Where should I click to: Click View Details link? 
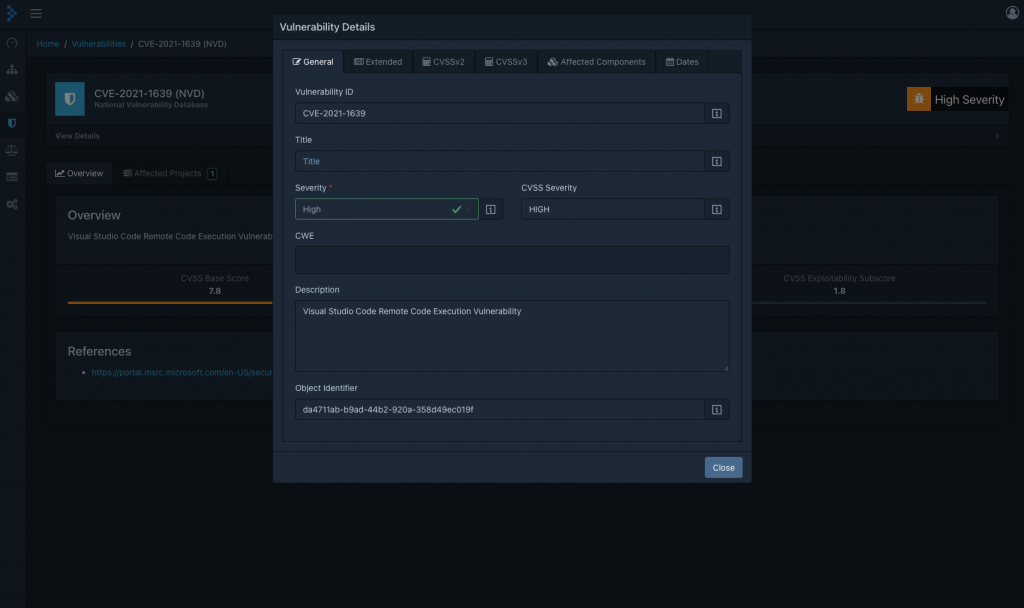(77, 136)
